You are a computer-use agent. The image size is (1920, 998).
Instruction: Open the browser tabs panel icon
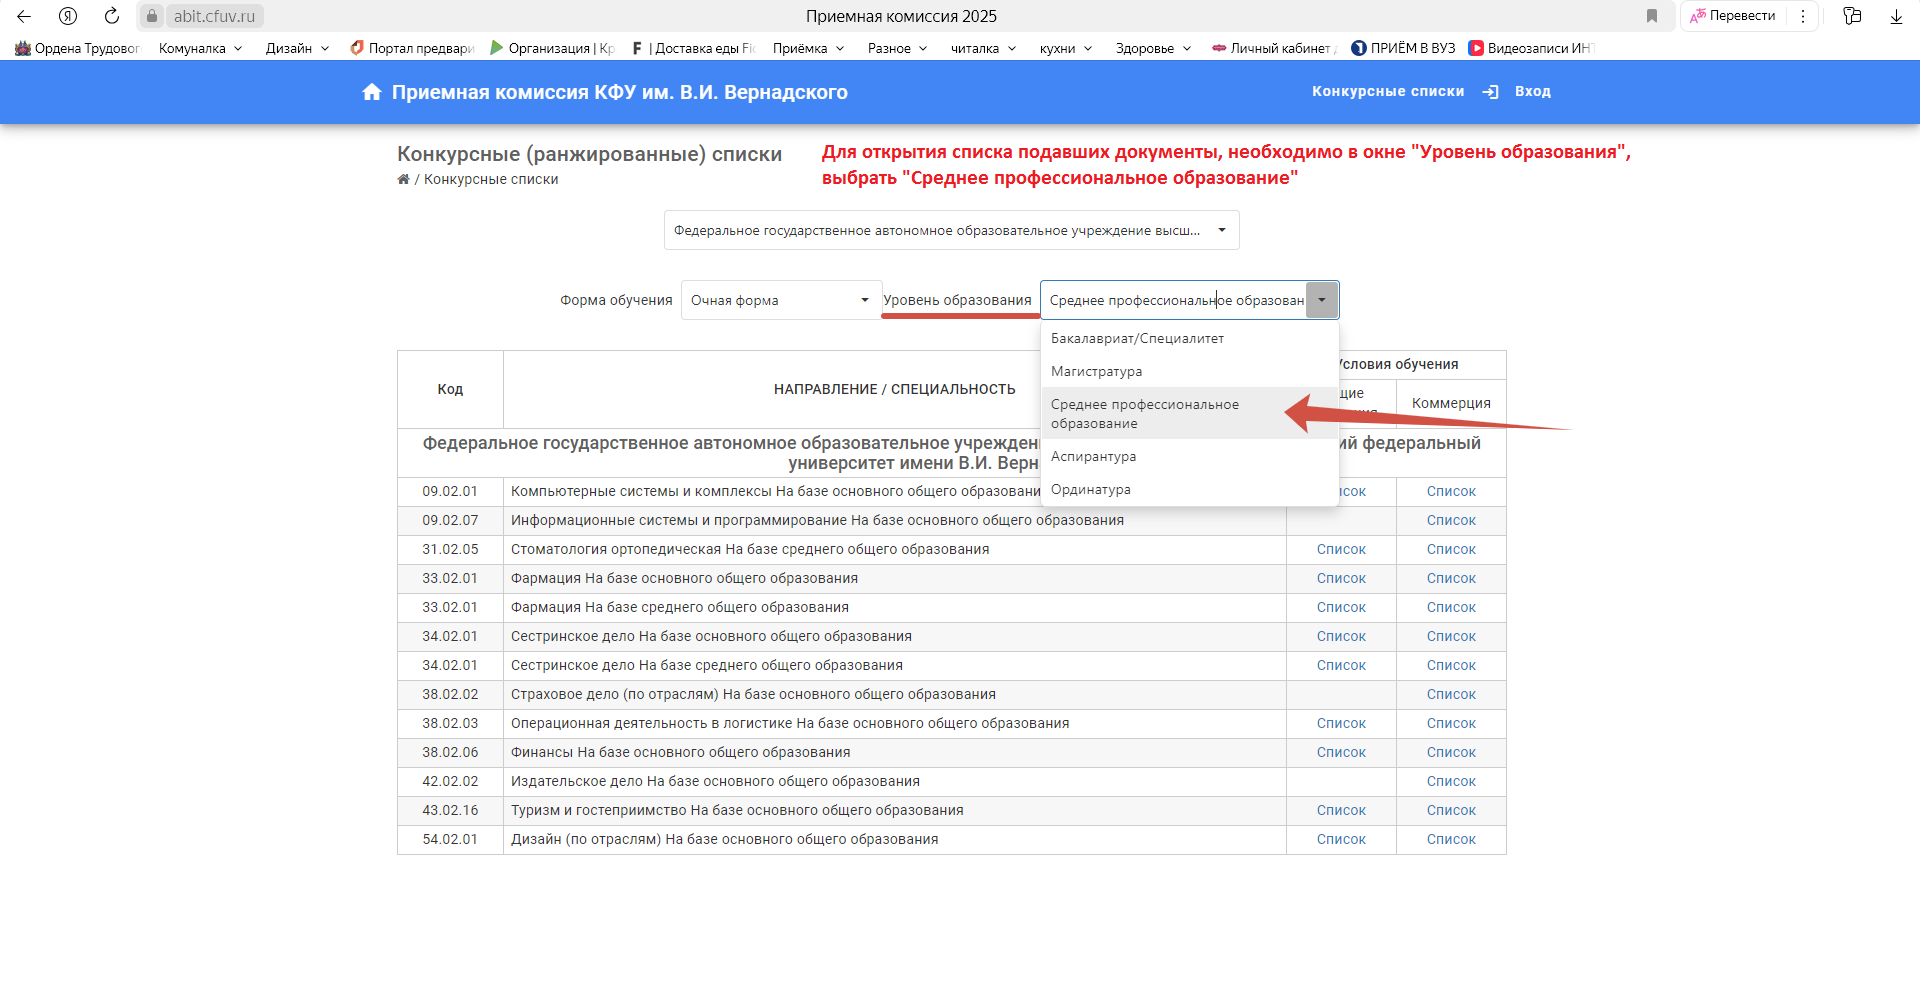pos(1852,16)
